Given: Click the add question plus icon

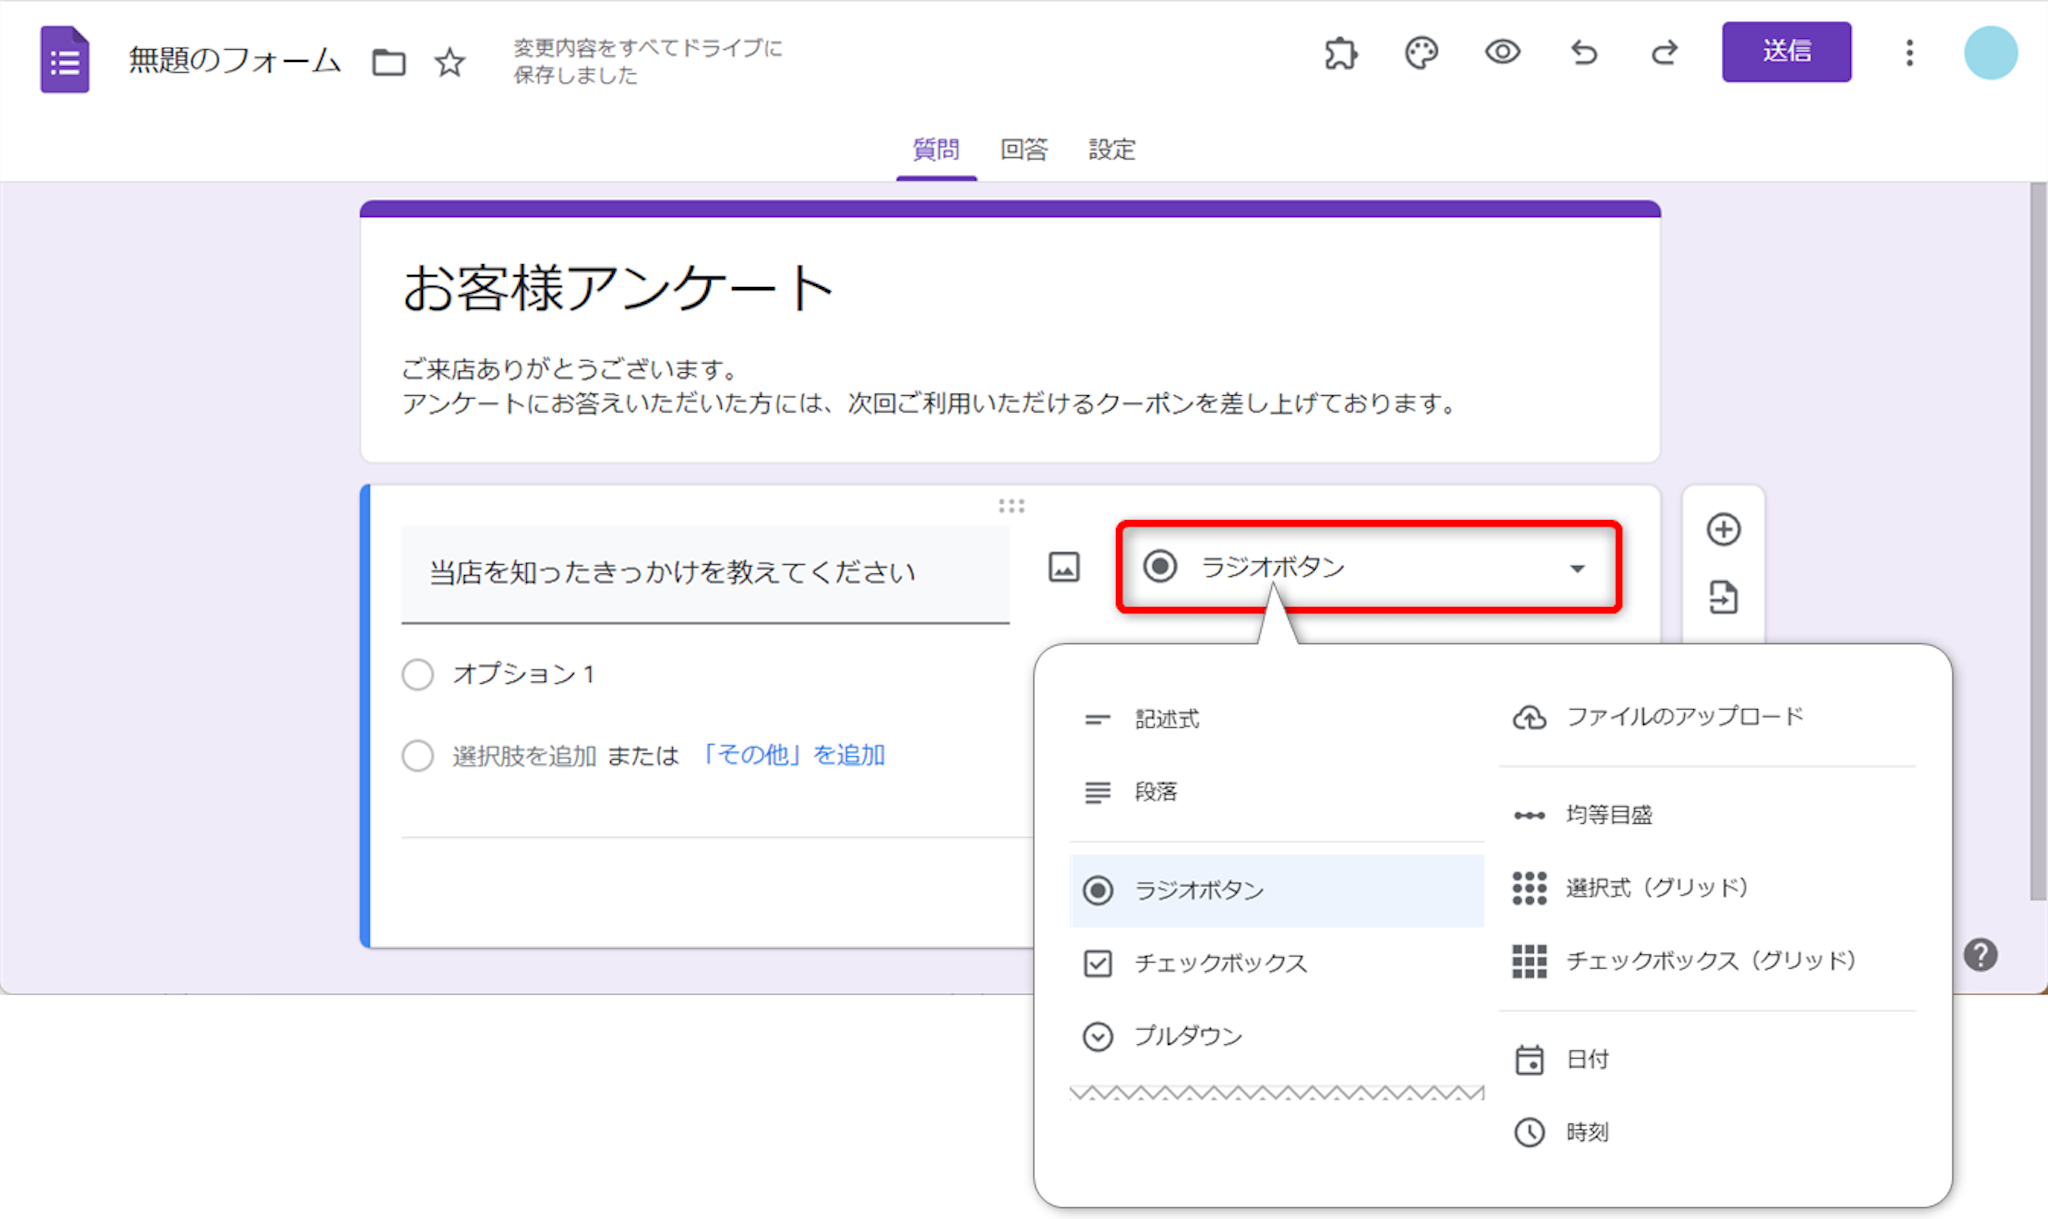Looking at the screenshot, I should (x=1723, y=529).
